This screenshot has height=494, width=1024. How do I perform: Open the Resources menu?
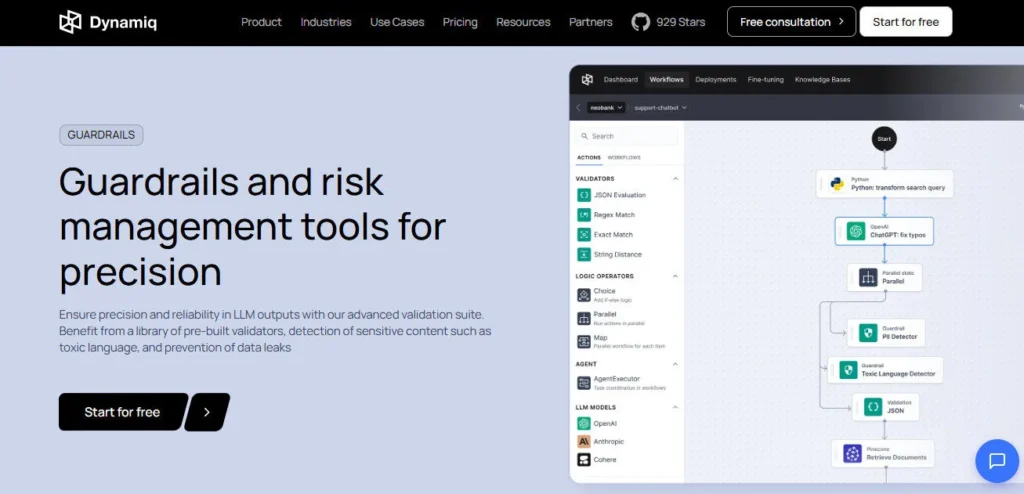coord(523,22)
